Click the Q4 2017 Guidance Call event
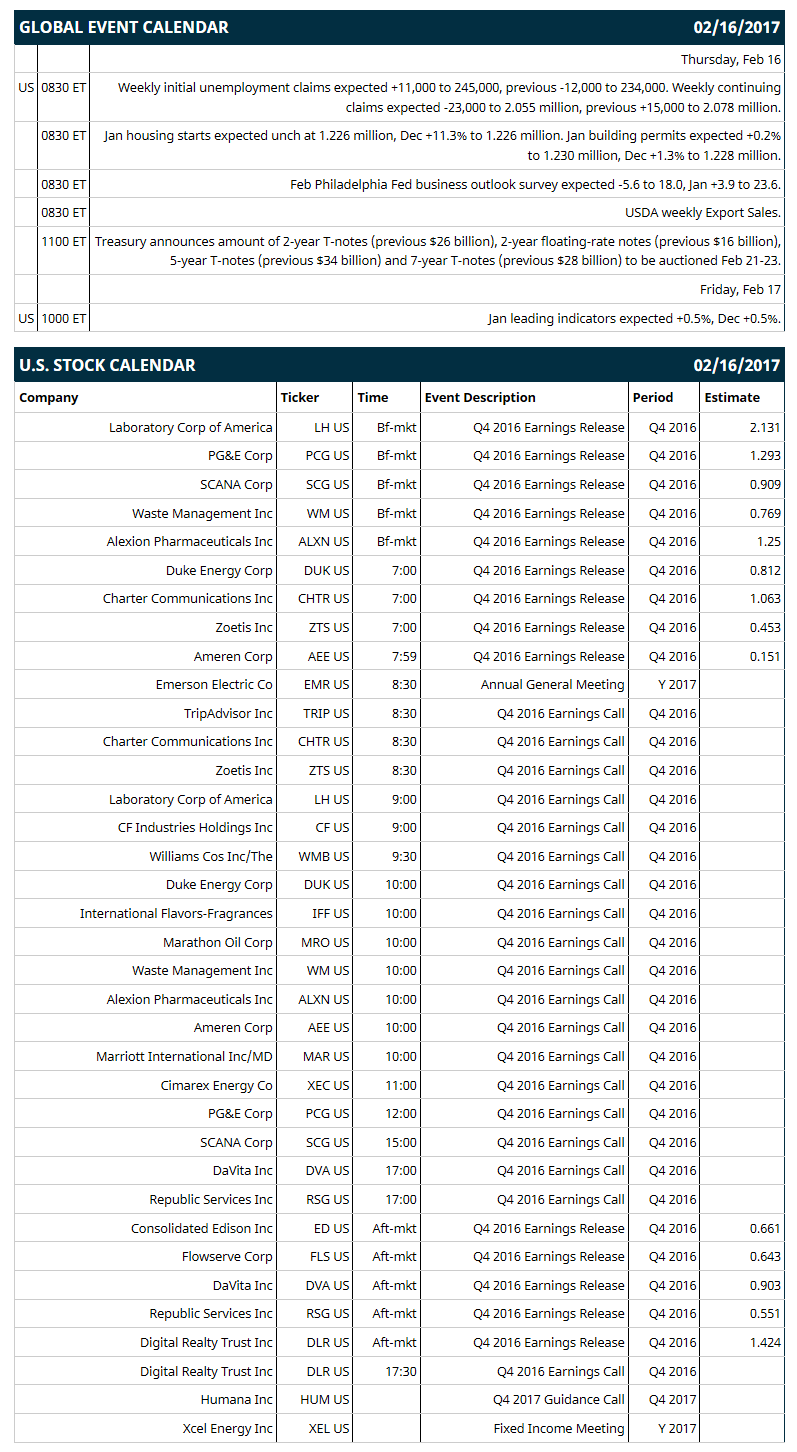The image size is (797, 1452). [558, 1399]
